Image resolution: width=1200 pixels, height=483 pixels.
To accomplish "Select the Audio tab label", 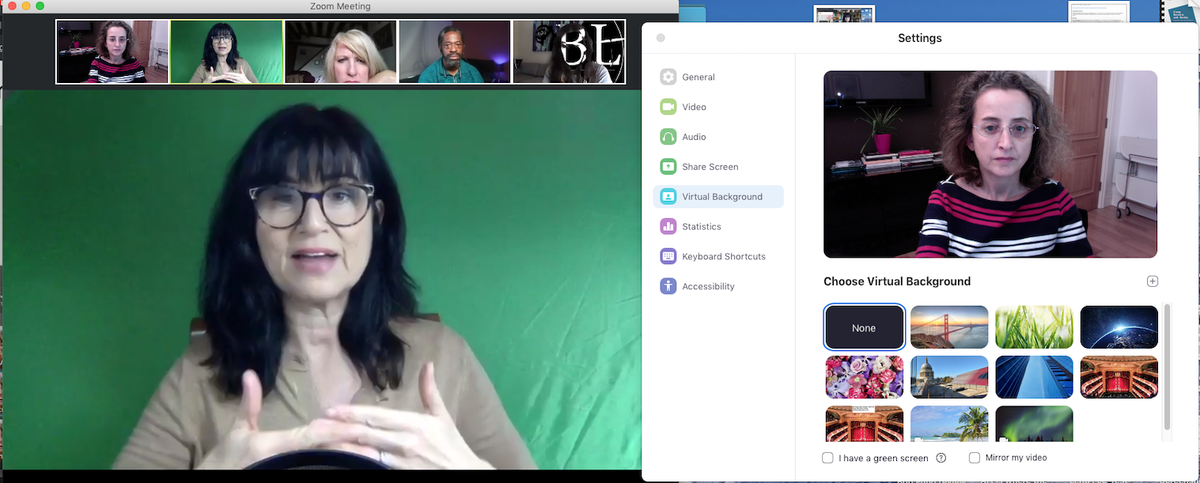I will [694, 137].
